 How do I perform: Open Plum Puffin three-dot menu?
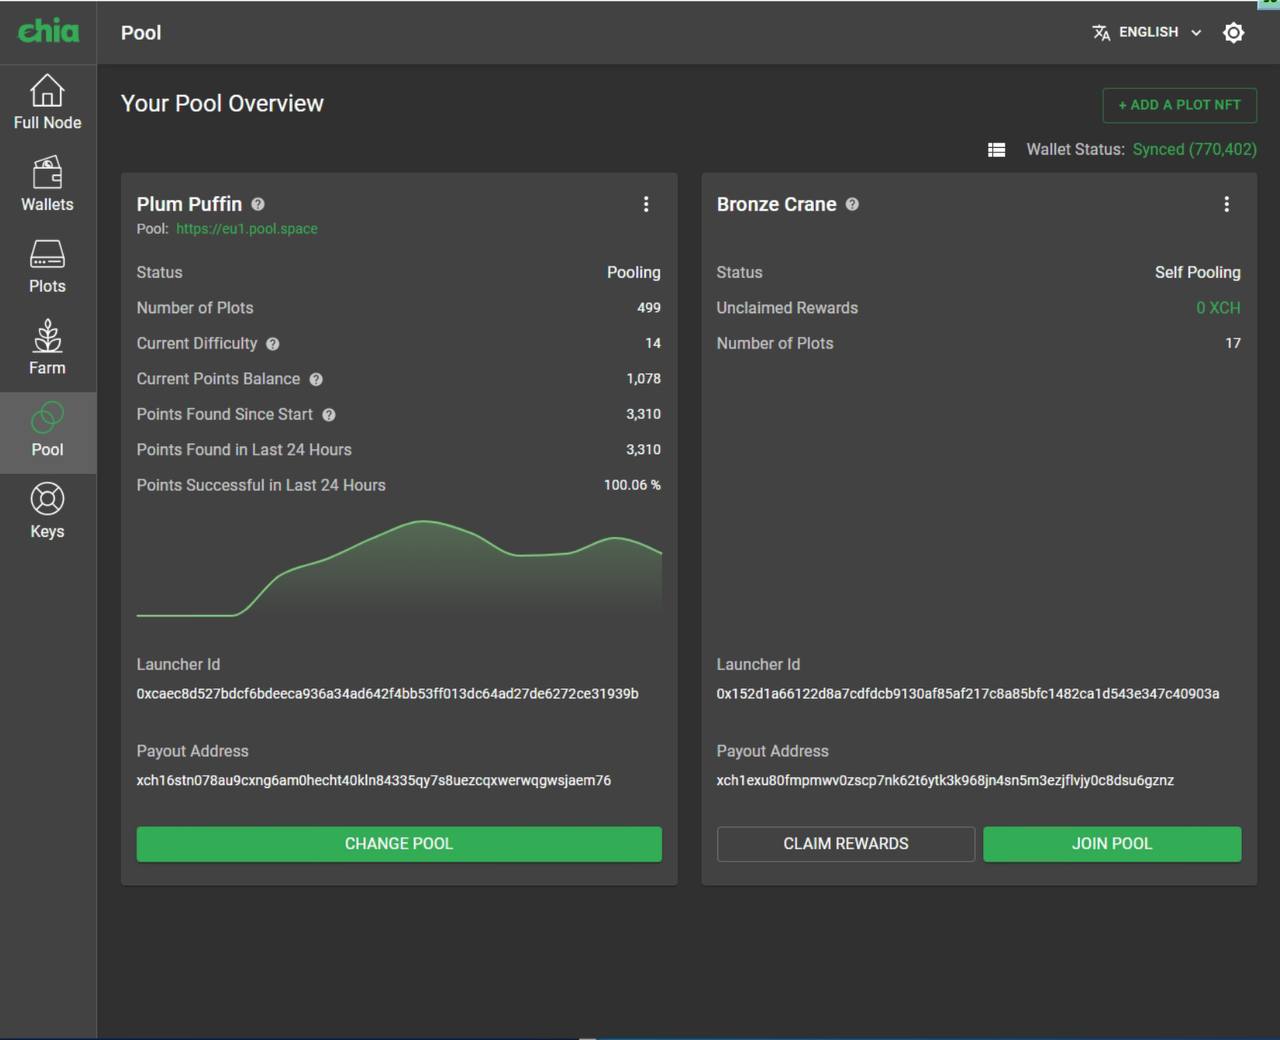tap(646, 204)
